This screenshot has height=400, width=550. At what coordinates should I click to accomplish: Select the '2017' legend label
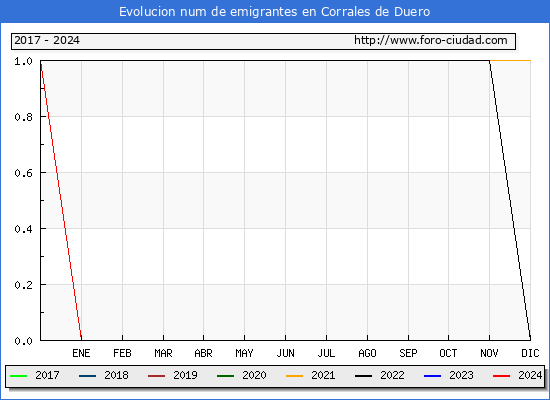[47, 375]
